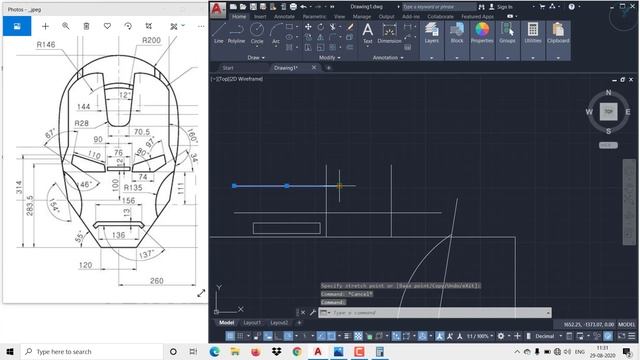The width and height of the screenshot is (640, 360).
Task: Select the Rotate tool in the Modify panel
Action: [321, 27]
